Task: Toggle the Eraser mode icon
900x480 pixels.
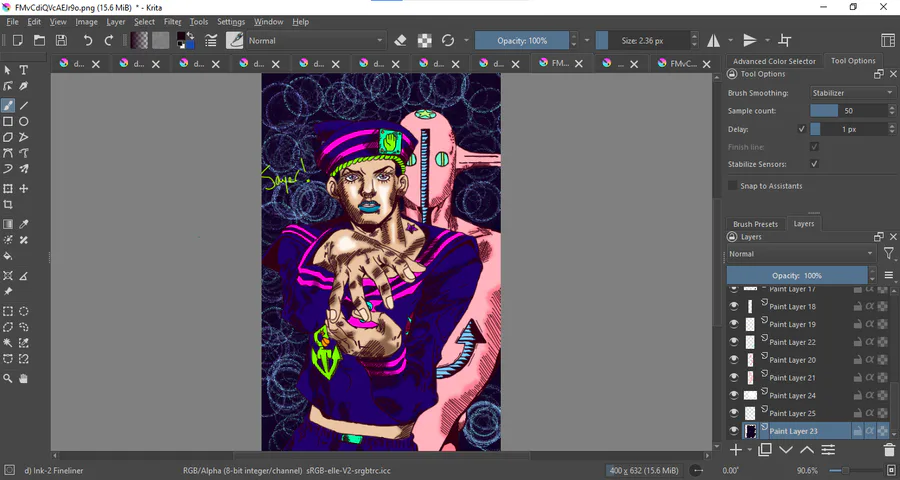Action: (x=401, y=40)
